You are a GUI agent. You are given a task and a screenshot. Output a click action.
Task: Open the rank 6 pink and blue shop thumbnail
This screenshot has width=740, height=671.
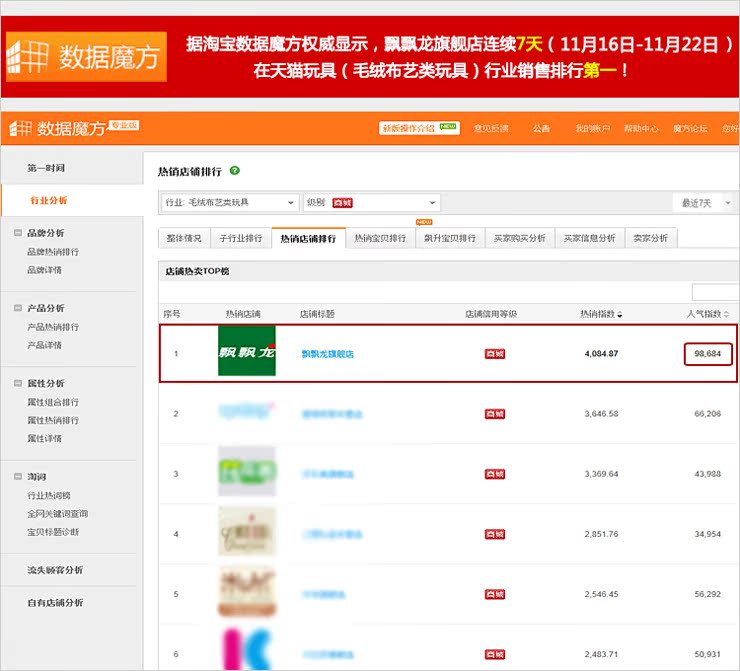[246, 649]
